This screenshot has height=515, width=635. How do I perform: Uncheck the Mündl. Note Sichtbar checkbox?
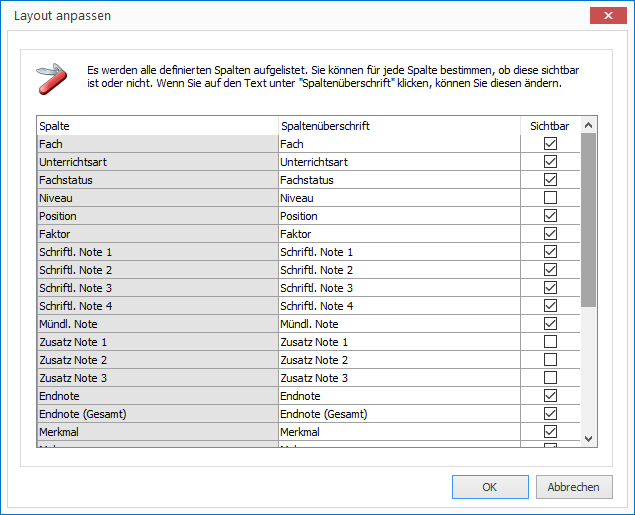pos(550,323)
